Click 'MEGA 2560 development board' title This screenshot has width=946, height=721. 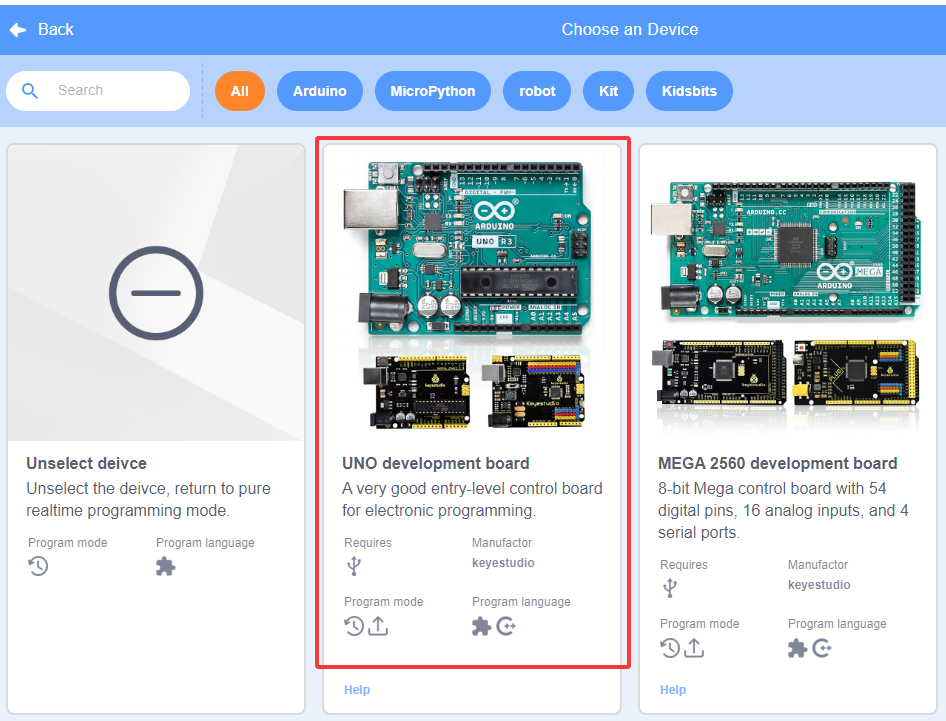coord(778,463)
